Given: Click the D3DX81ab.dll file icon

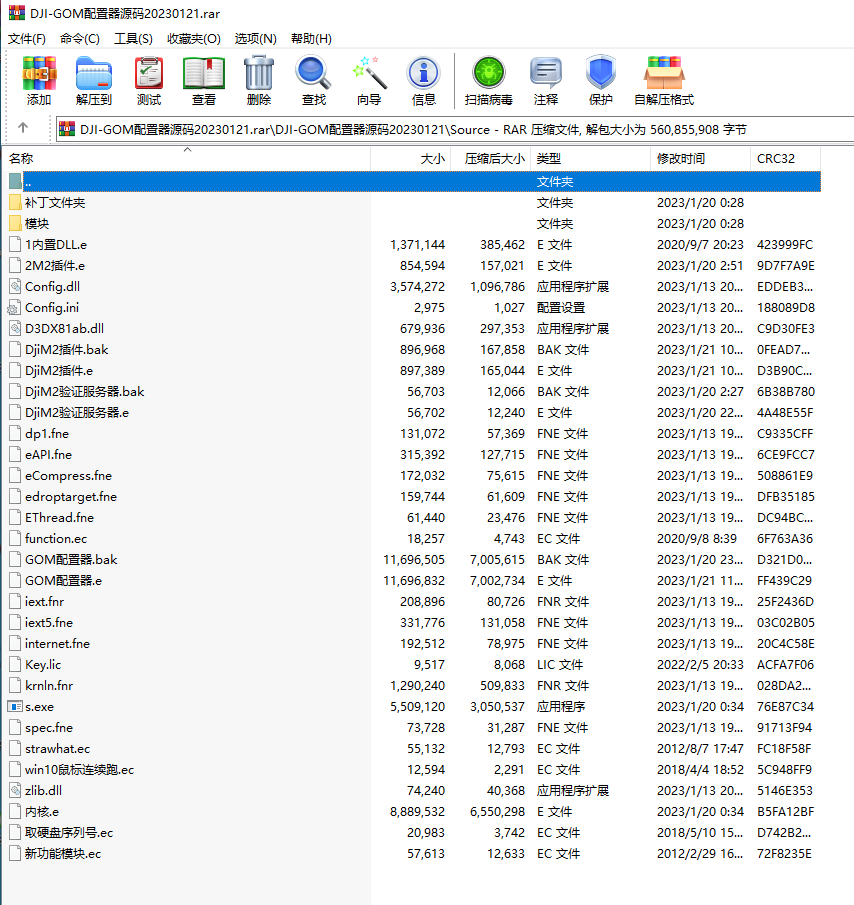Looking at the screenshot, I should pos(15,328).
